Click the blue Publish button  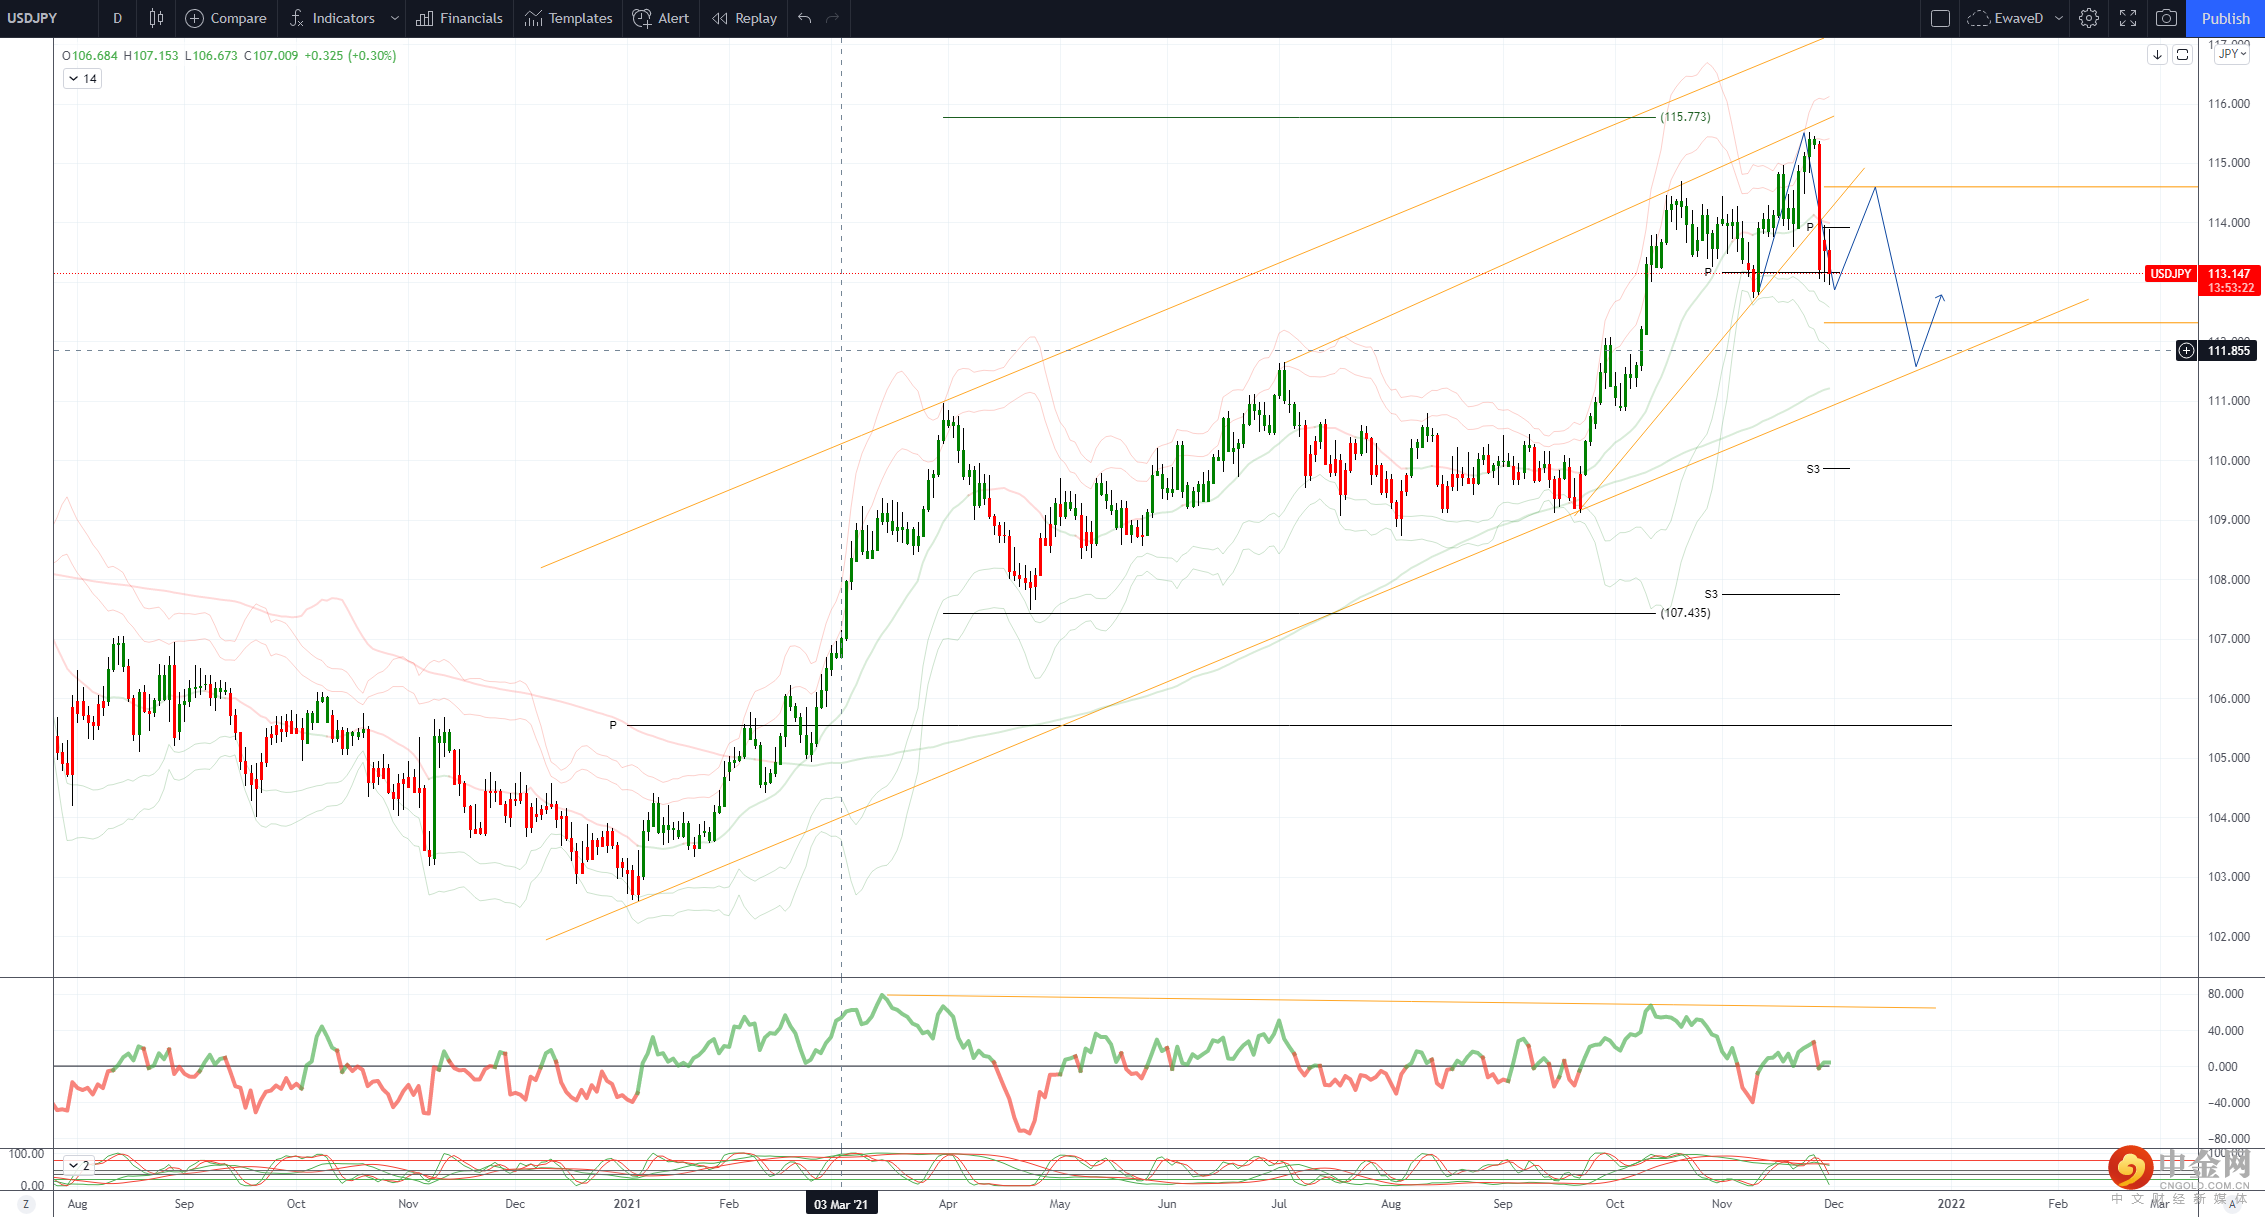click(2225, 18)
